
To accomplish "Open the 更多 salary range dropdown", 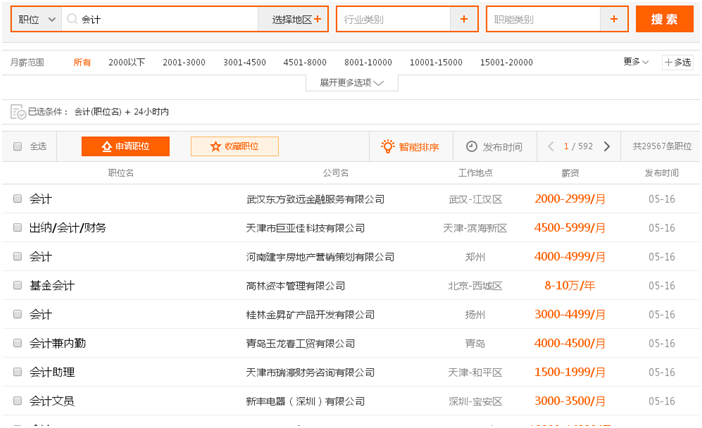I will (x=636, y=62).
